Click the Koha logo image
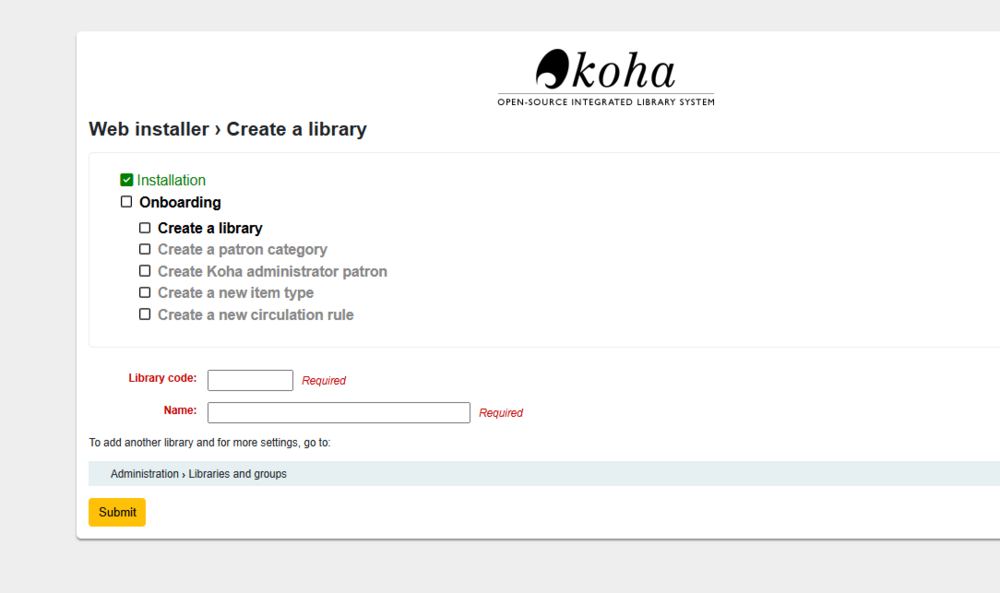Screen dimensions: 1000x593 click(606, 77)
